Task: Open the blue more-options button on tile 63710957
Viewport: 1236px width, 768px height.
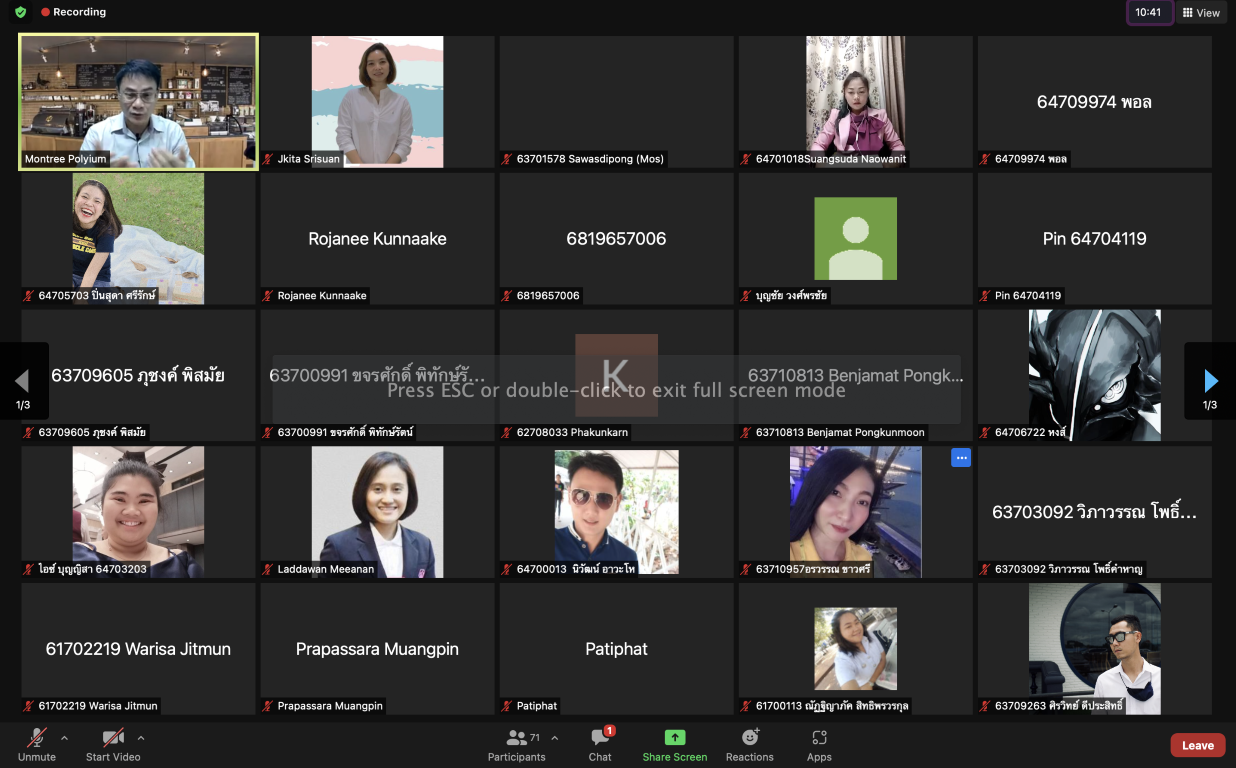Action: click(960, 458)
